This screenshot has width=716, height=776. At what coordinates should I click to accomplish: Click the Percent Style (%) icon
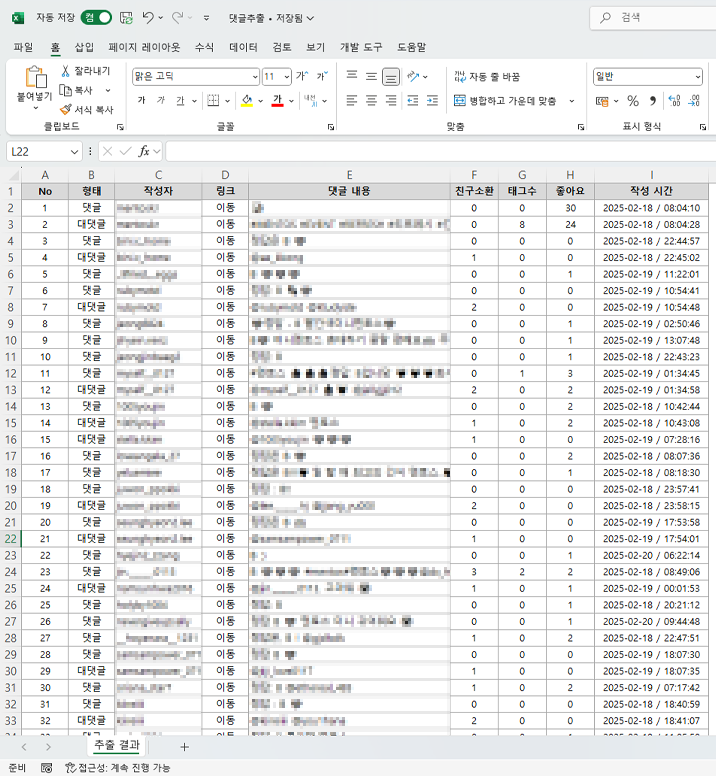pyautogui.click(x=632, y=101)
